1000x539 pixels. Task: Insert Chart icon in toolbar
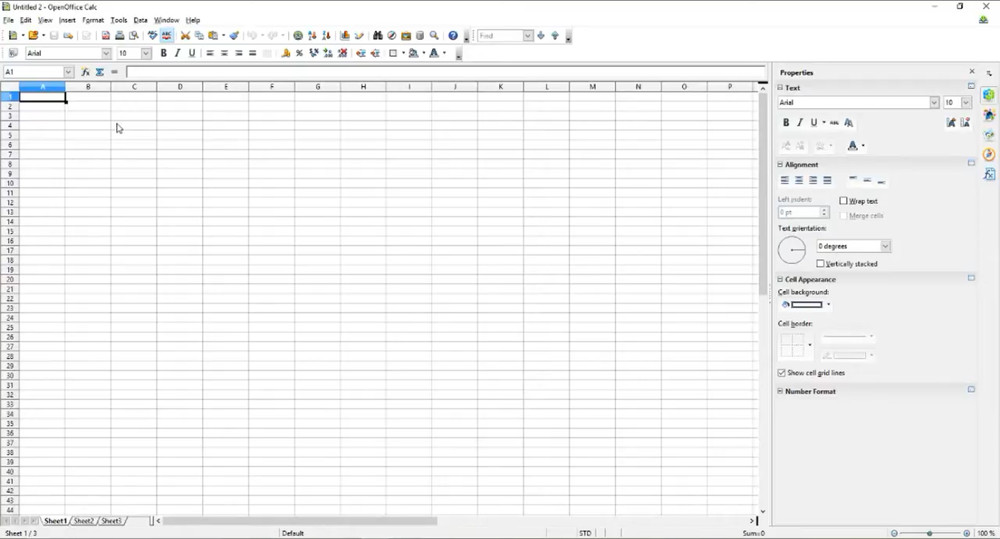tap(345, 36)
